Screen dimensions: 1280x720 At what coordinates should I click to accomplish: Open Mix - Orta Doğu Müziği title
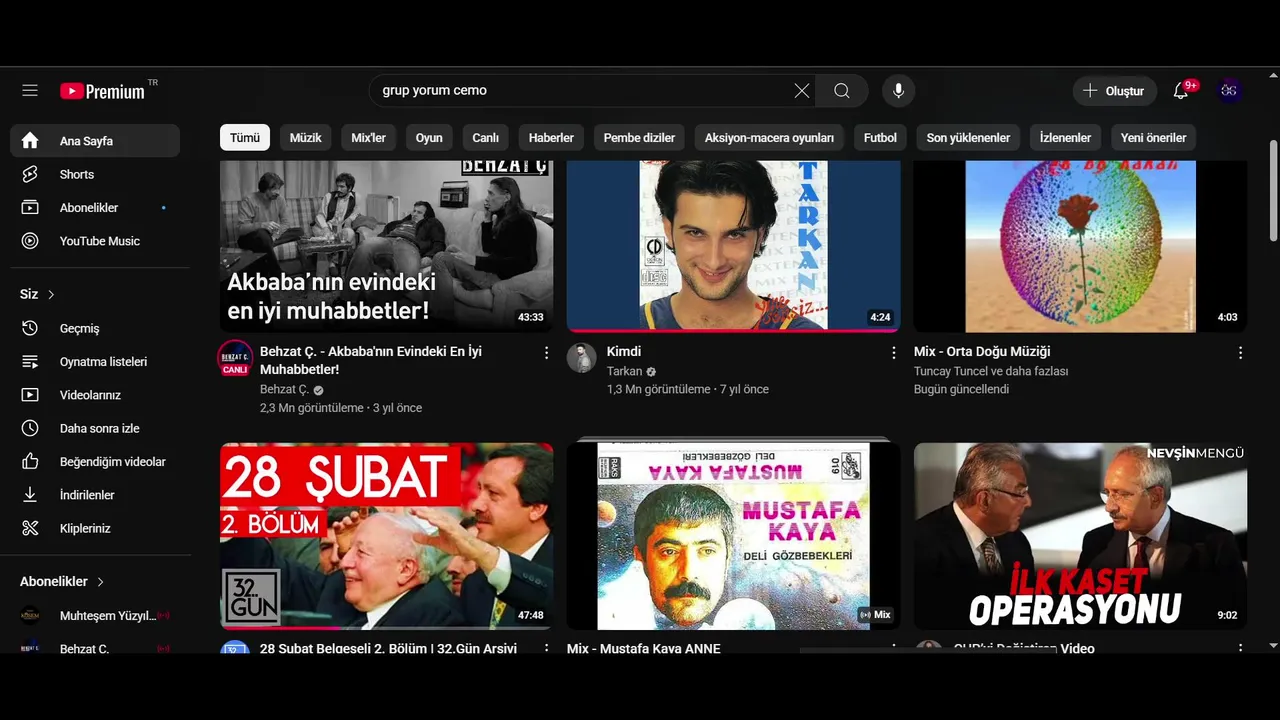(x=982, y=352)
